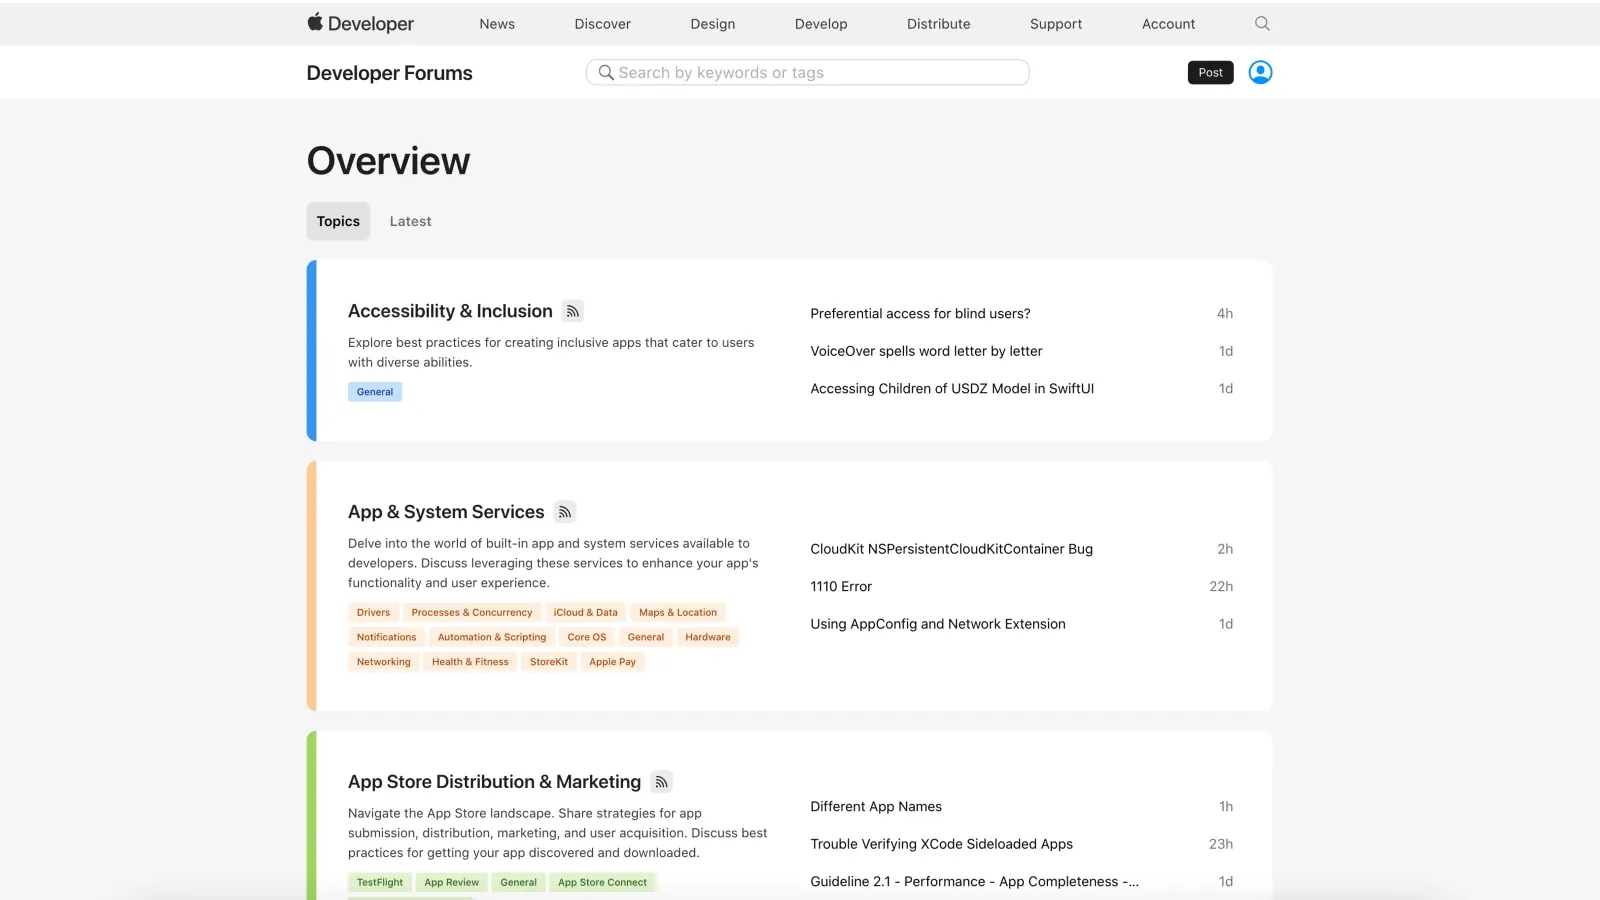Select the StoreKit tag
Viewport: 1600px width, 900px height.
[x=549, y=662]
